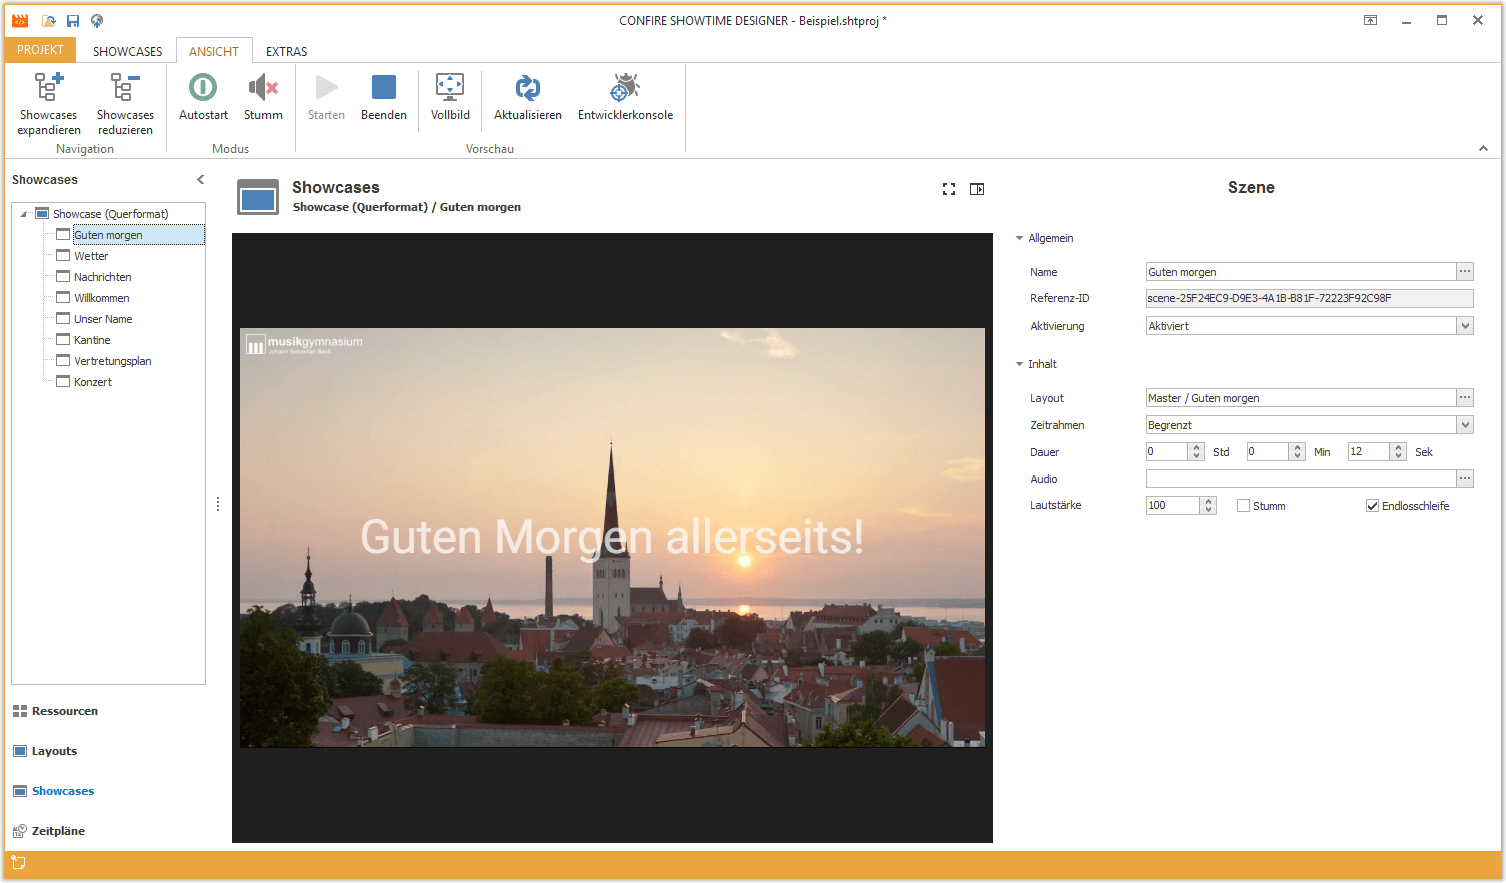Stop the preview with Beenden
Screen dimensions: 1506x883
coord(384,89)
